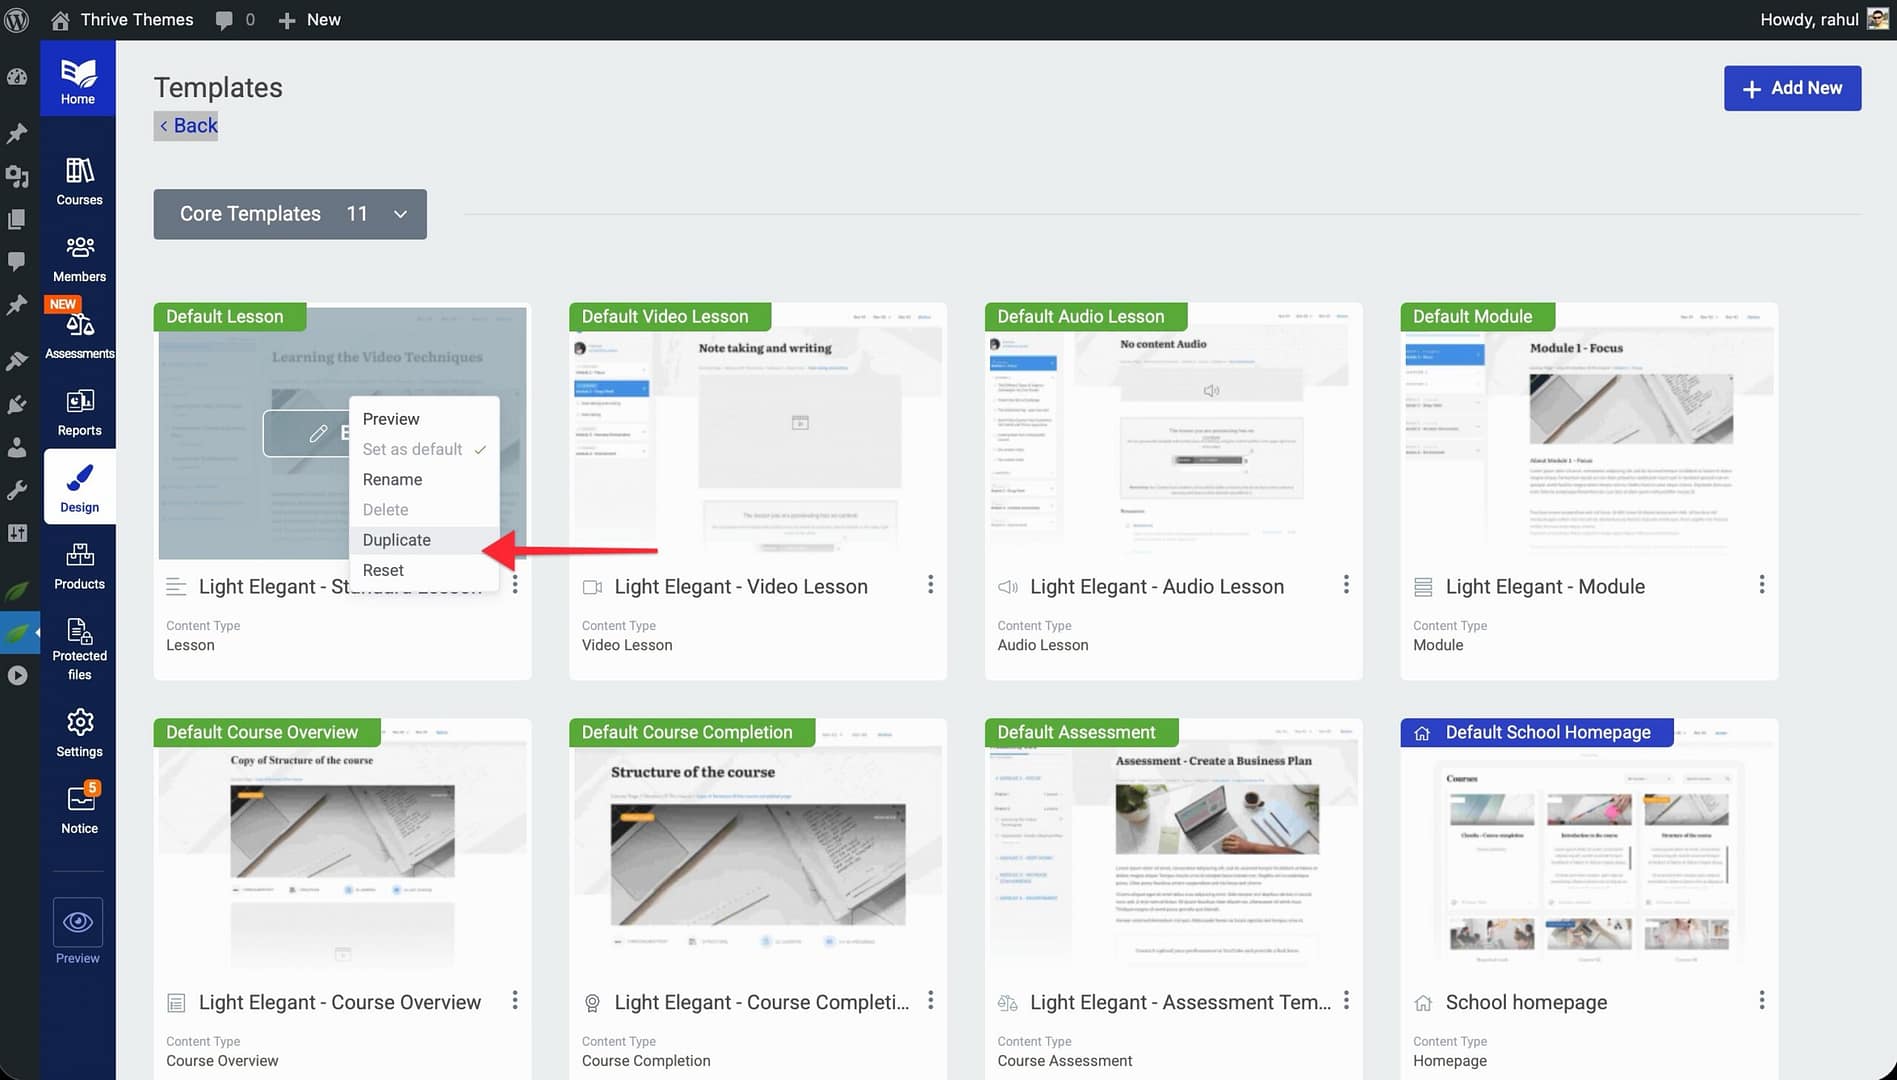1897x1080 pixels.
Task: Open Settings gear in Thrive sidebar
Action: click(79, 733)
